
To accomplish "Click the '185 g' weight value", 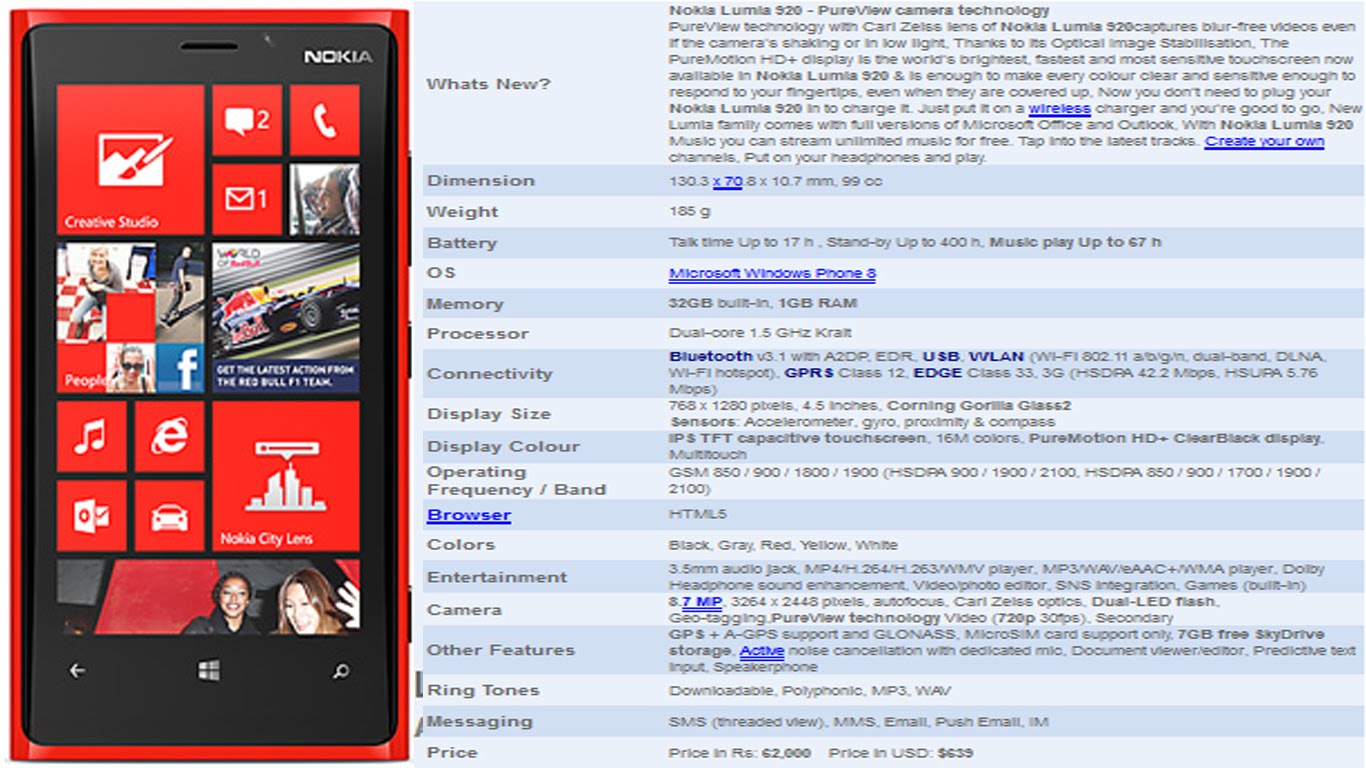I will click(690, 212).
